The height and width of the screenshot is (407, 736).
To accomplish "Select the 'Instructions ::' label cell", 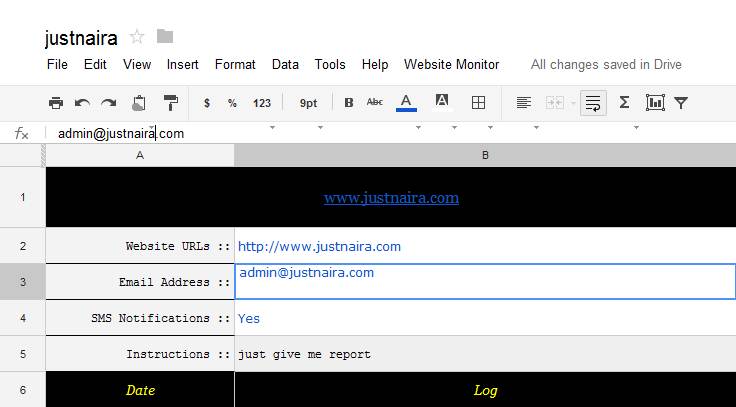I will (x=140, y=353).
